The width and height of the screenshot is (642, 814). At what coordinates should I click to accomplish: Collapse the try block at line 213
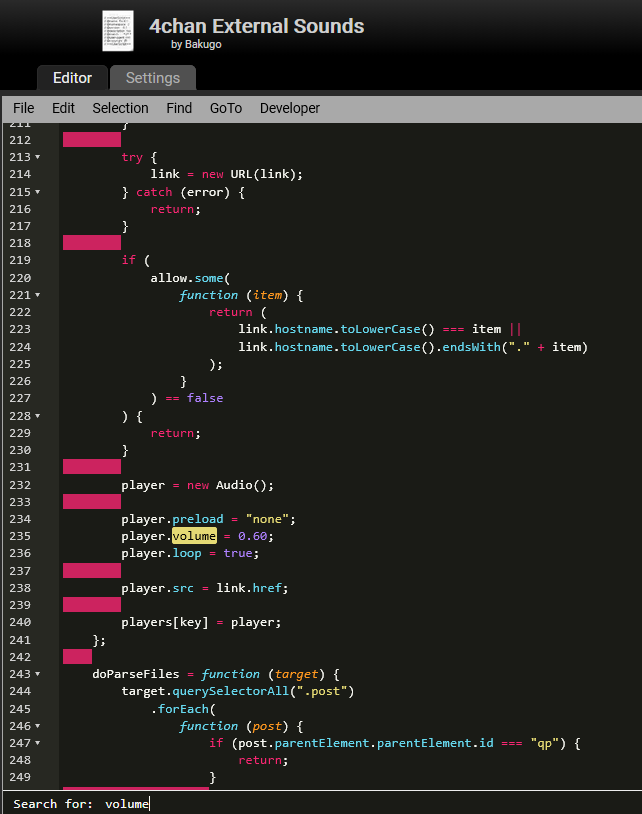37,157
